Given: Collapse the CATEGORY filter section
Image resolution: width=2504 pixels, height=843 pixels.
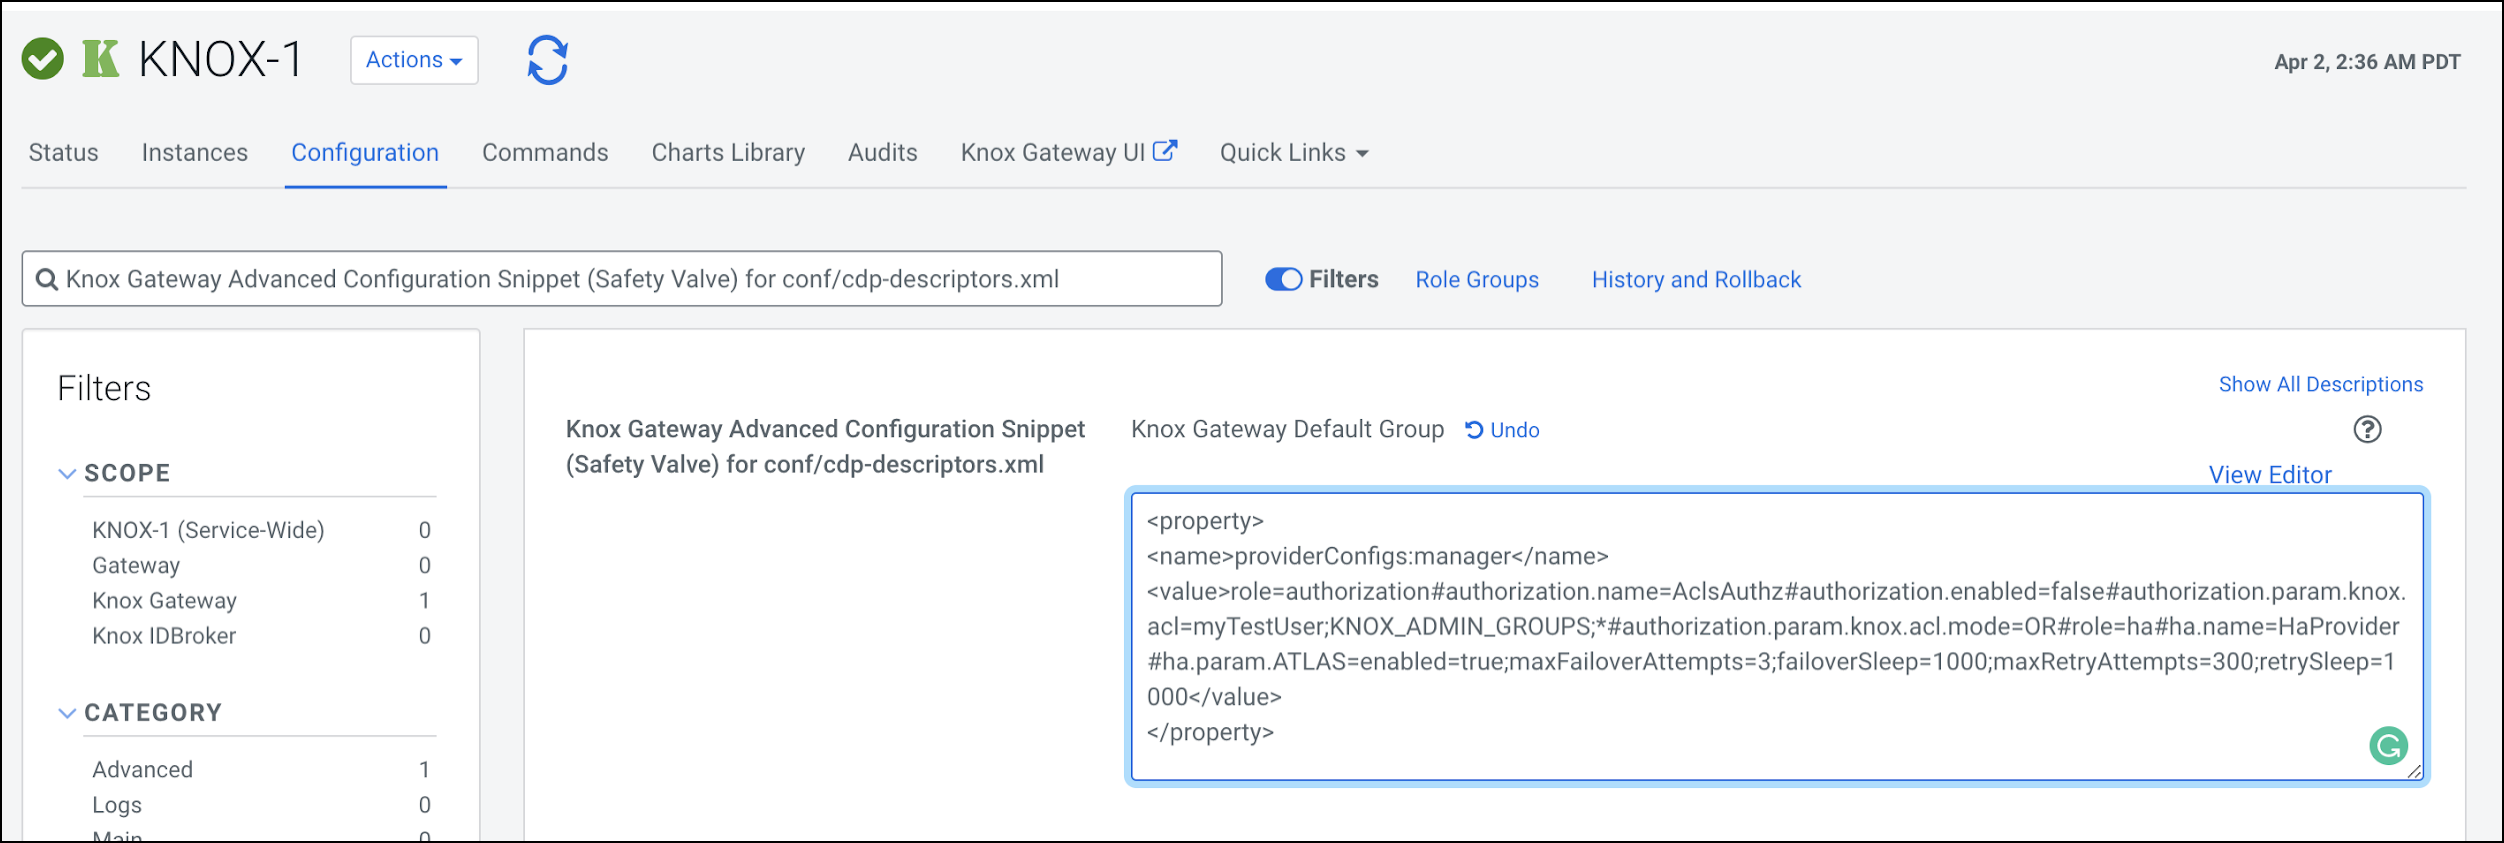Looking at the screenshot, I should [67, 713].
